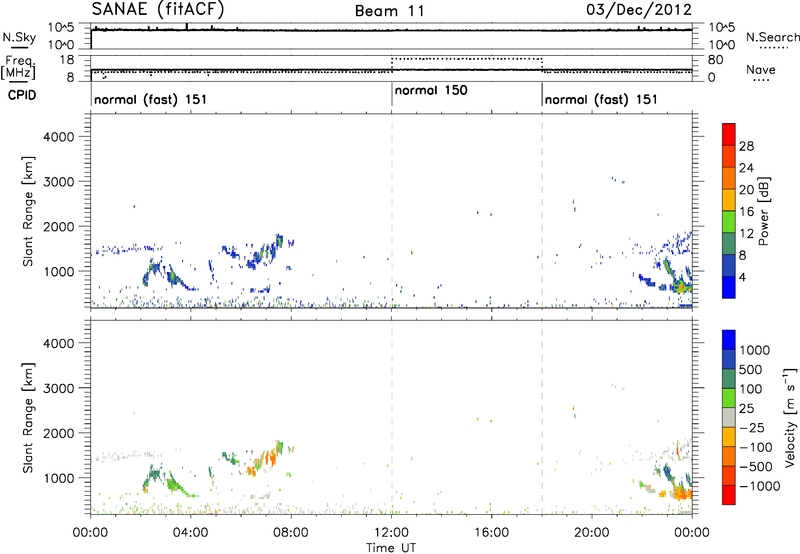This screenshot has width=800, height=554.
Task: Click the date '03/Dec/2012'
Action: (x=639, y=10)
